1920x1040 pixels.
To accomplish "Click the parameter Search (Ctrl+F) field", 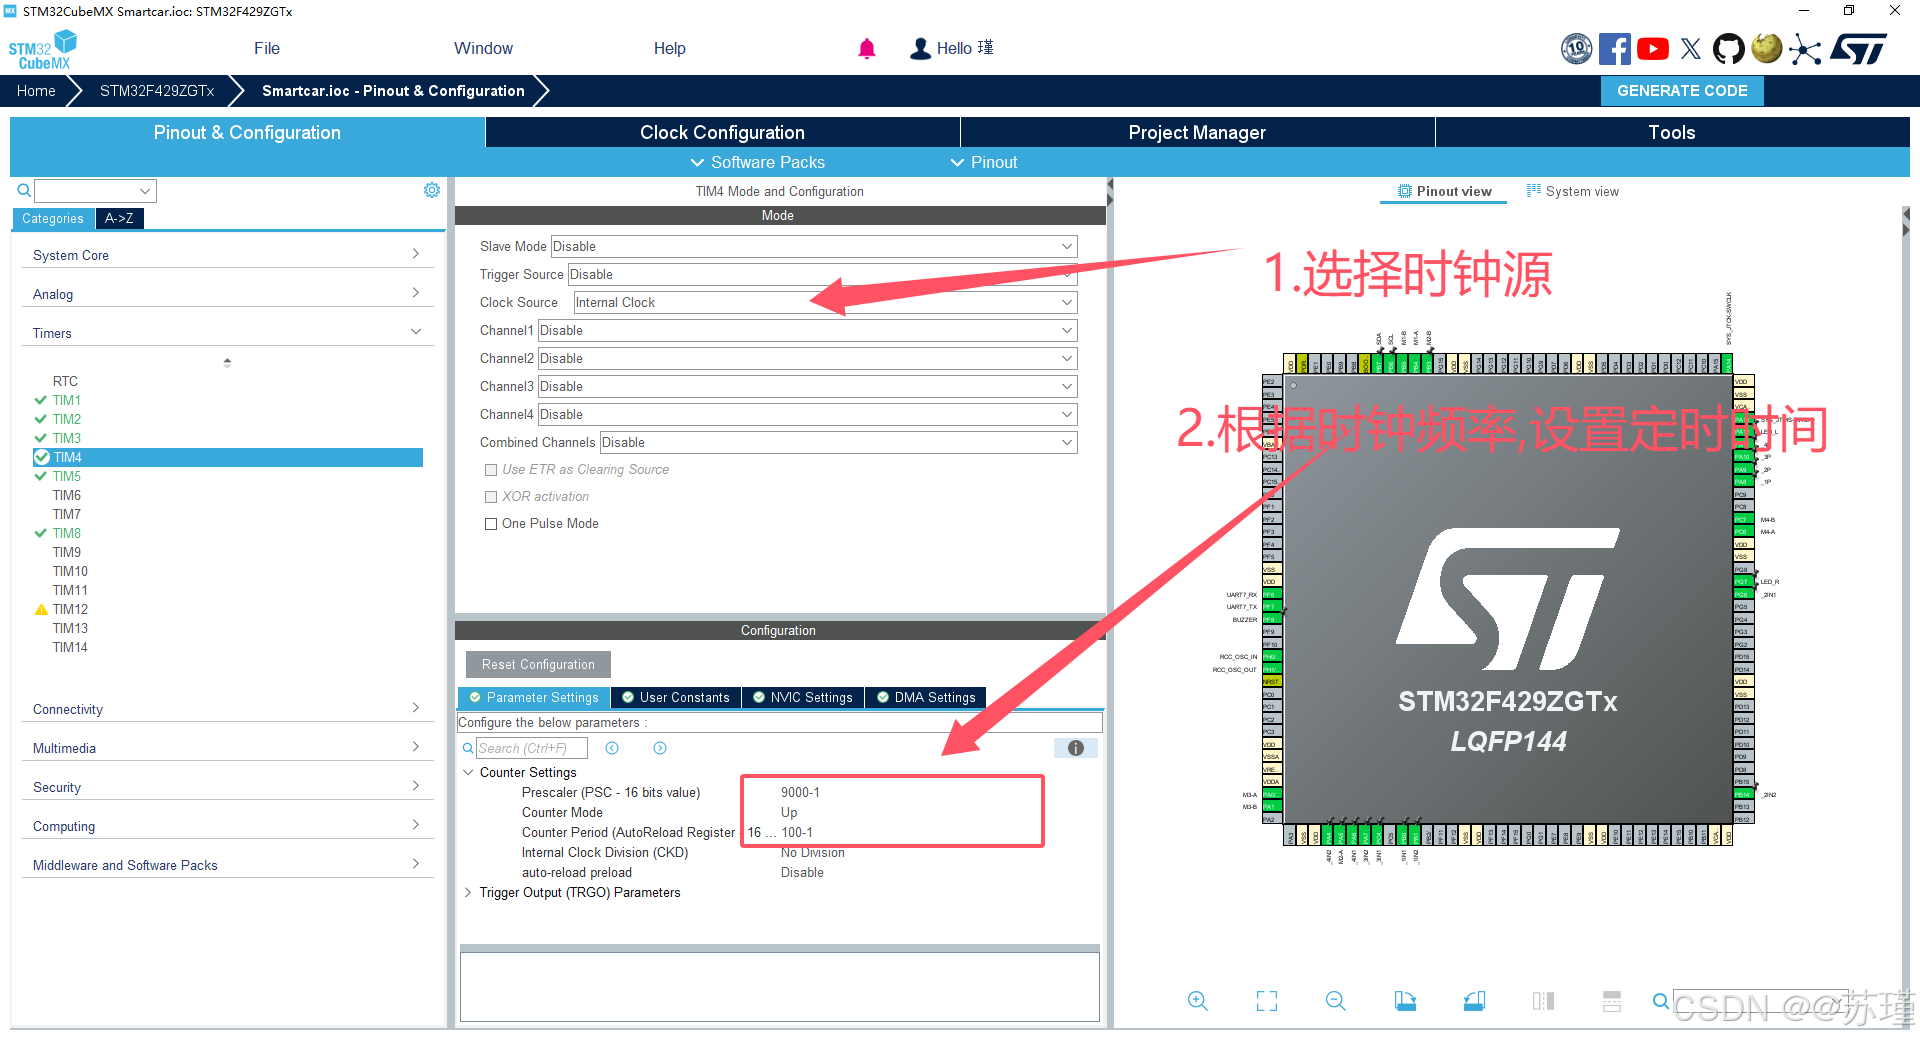I will pos(532,748).
